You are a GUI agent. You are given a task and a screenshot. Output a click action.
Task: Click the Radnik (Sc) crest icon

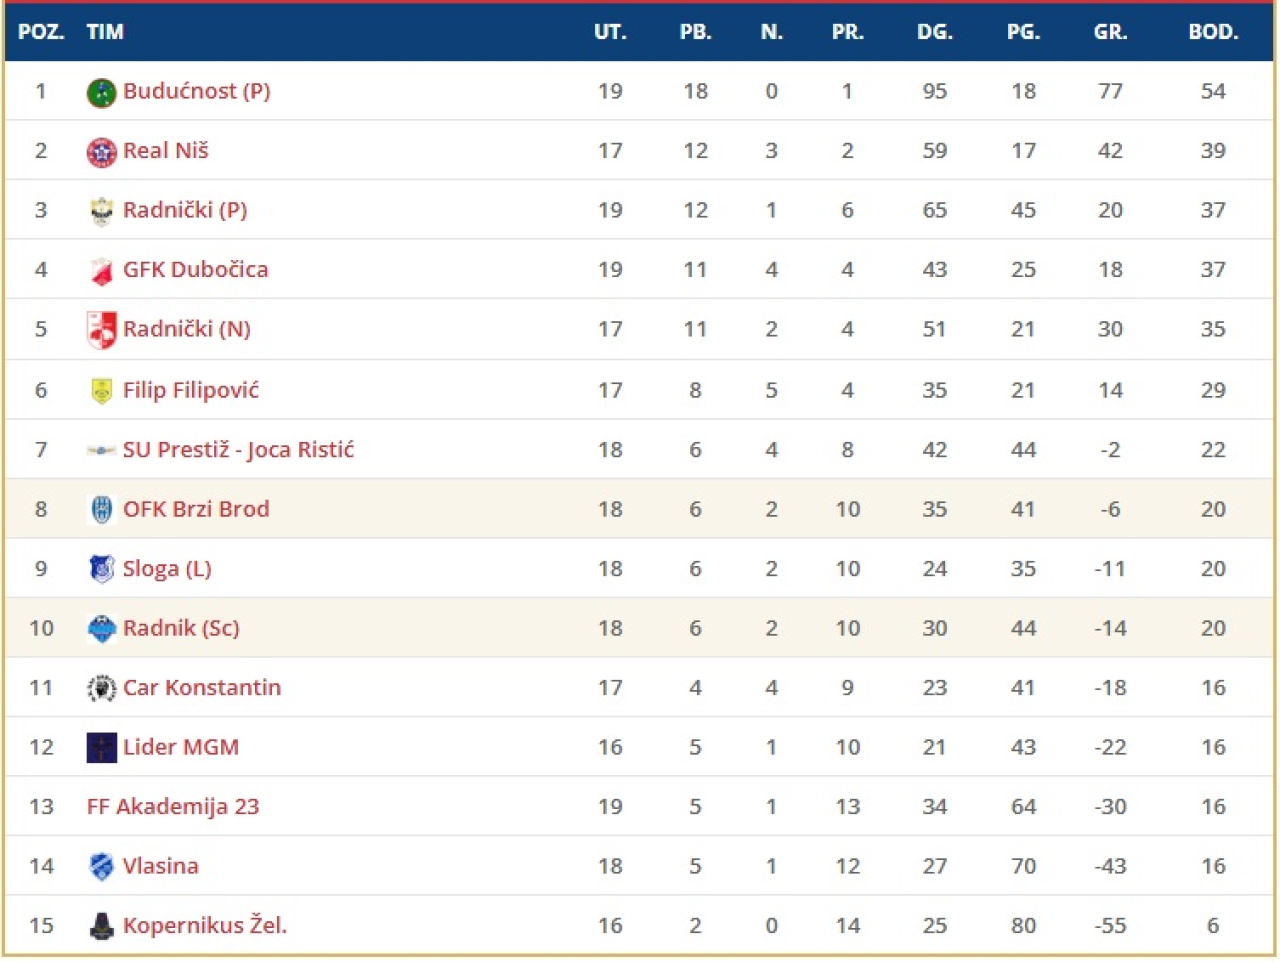[101, 629]
